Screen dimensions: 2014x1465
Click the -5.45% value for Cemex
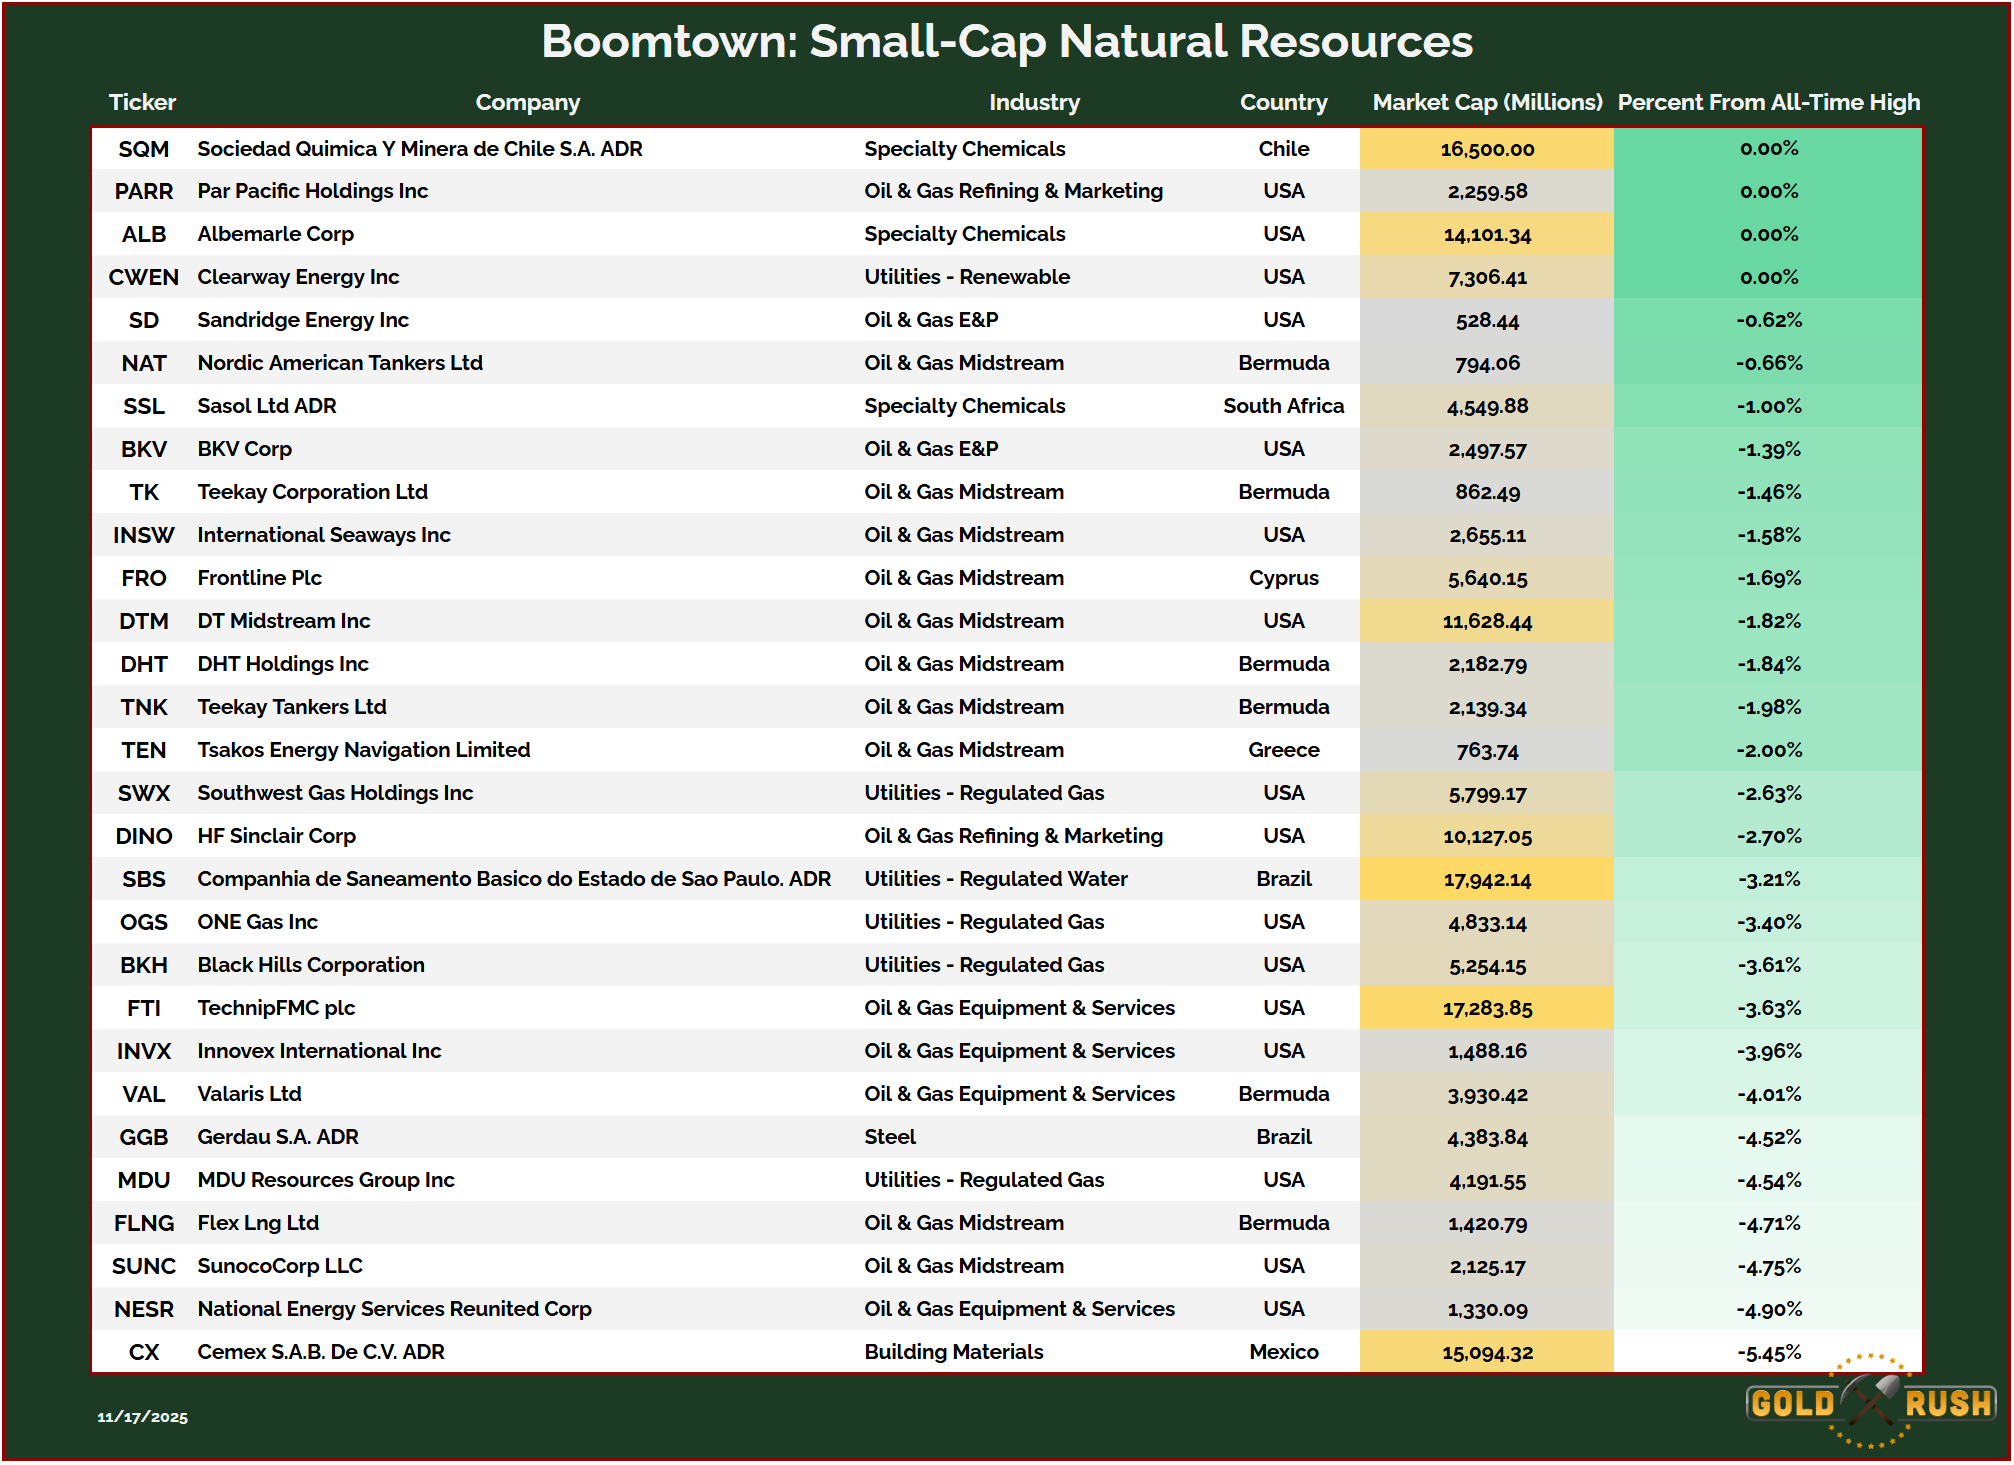point(1768,1353)
